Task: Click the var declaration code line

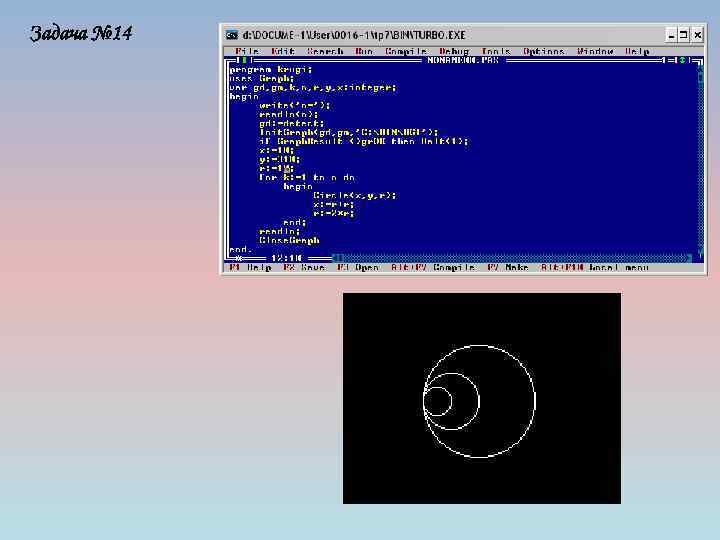Action: [313, 88]
